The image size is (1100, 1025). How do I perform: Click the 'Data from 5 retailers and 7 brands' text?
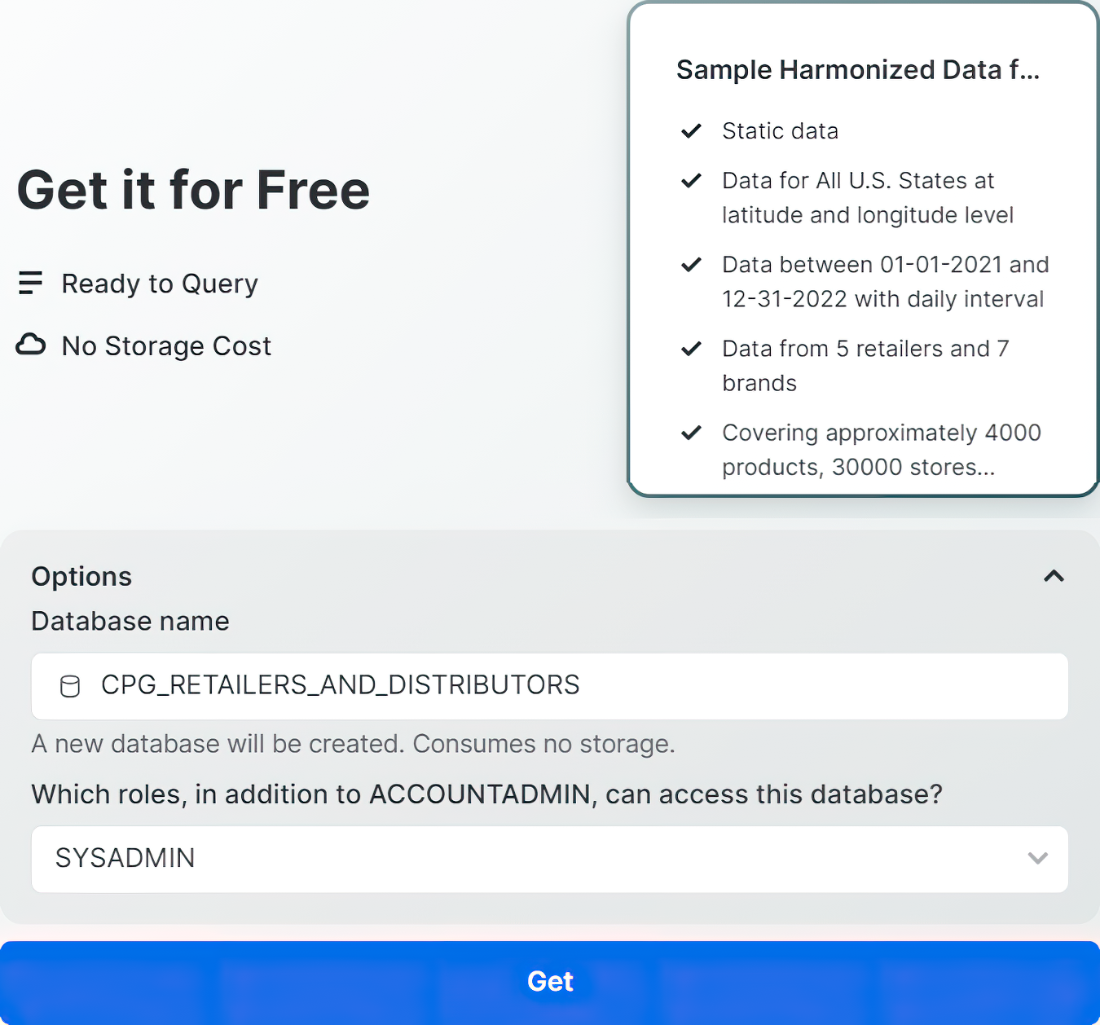coord(866,366)
